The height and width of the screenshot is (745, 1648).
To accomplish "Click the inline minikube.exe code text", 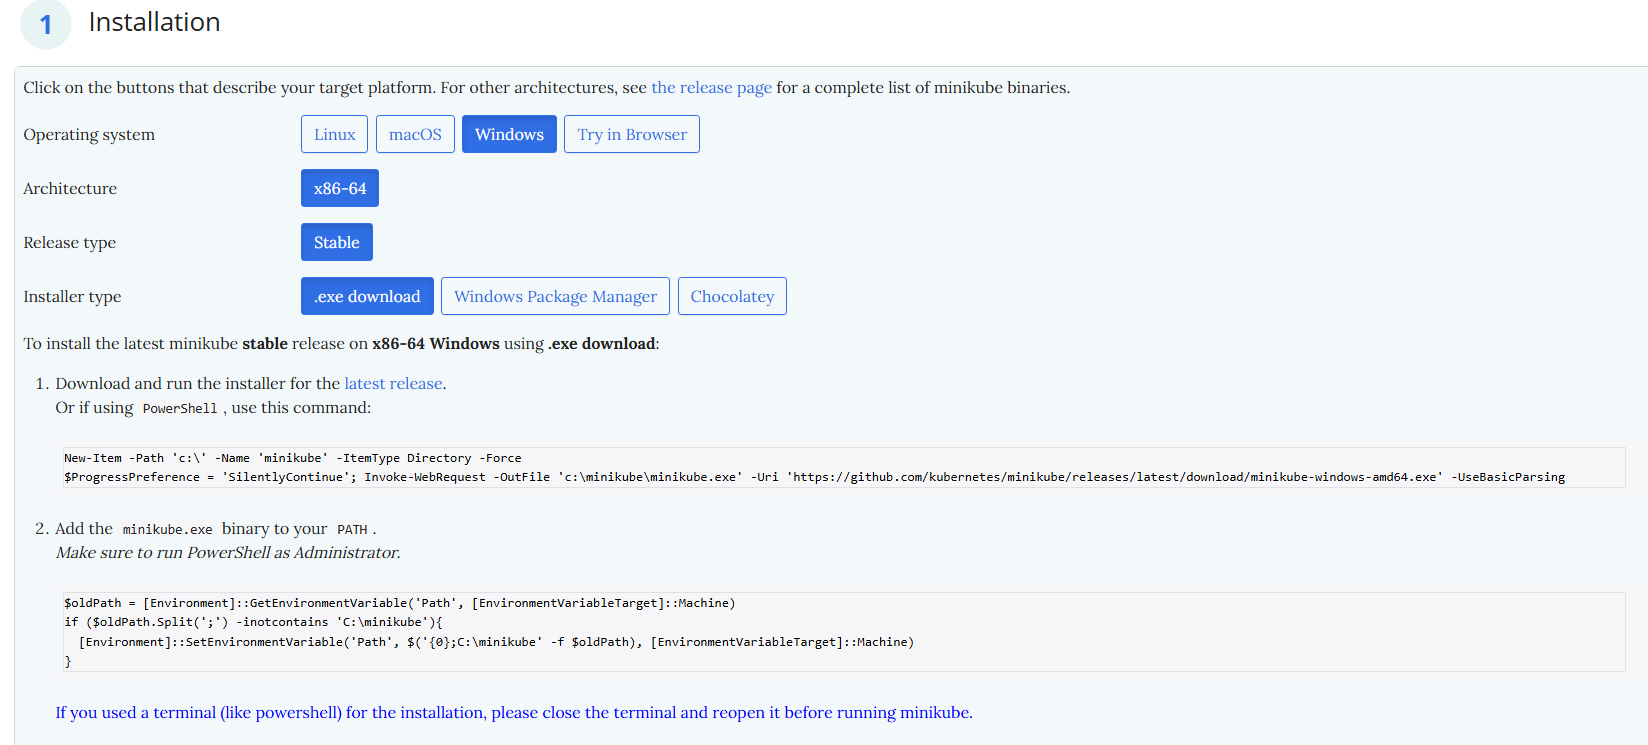I will 167,530.
